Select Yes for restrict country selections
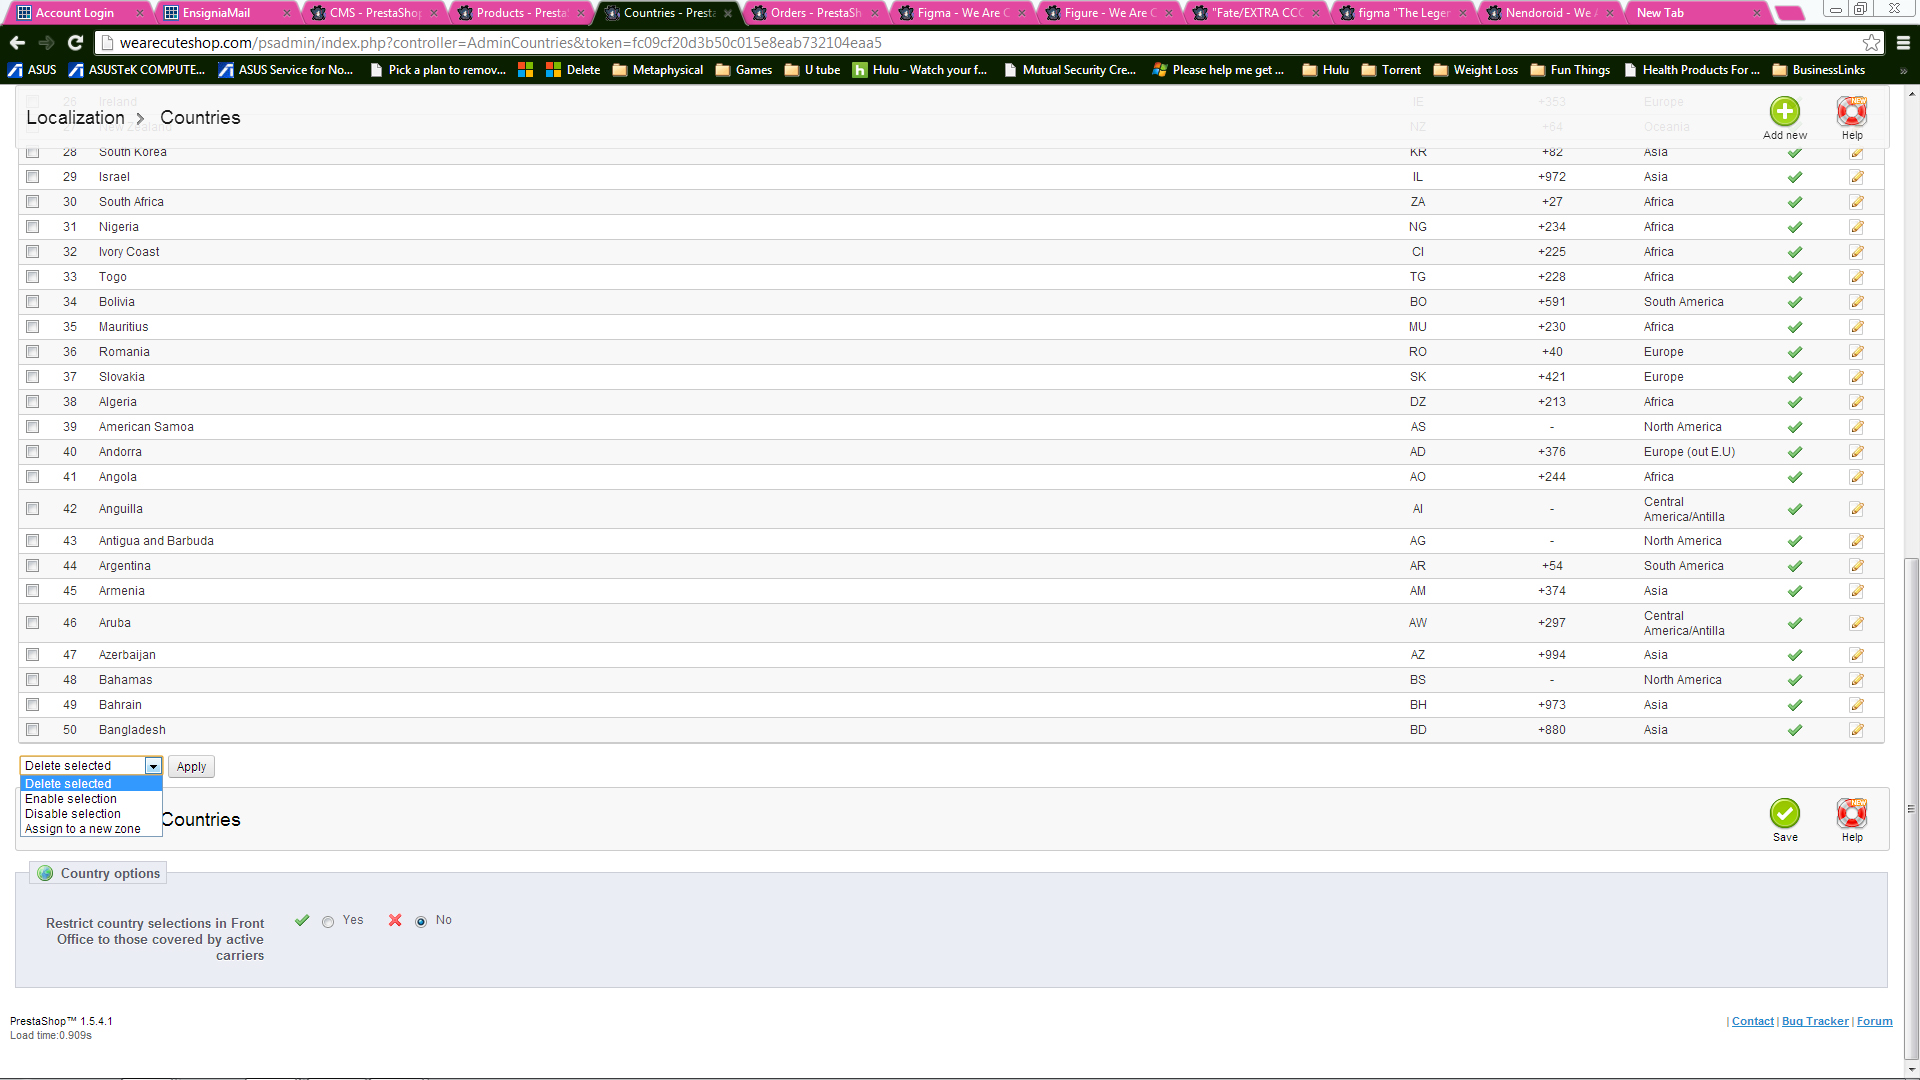 328,921
